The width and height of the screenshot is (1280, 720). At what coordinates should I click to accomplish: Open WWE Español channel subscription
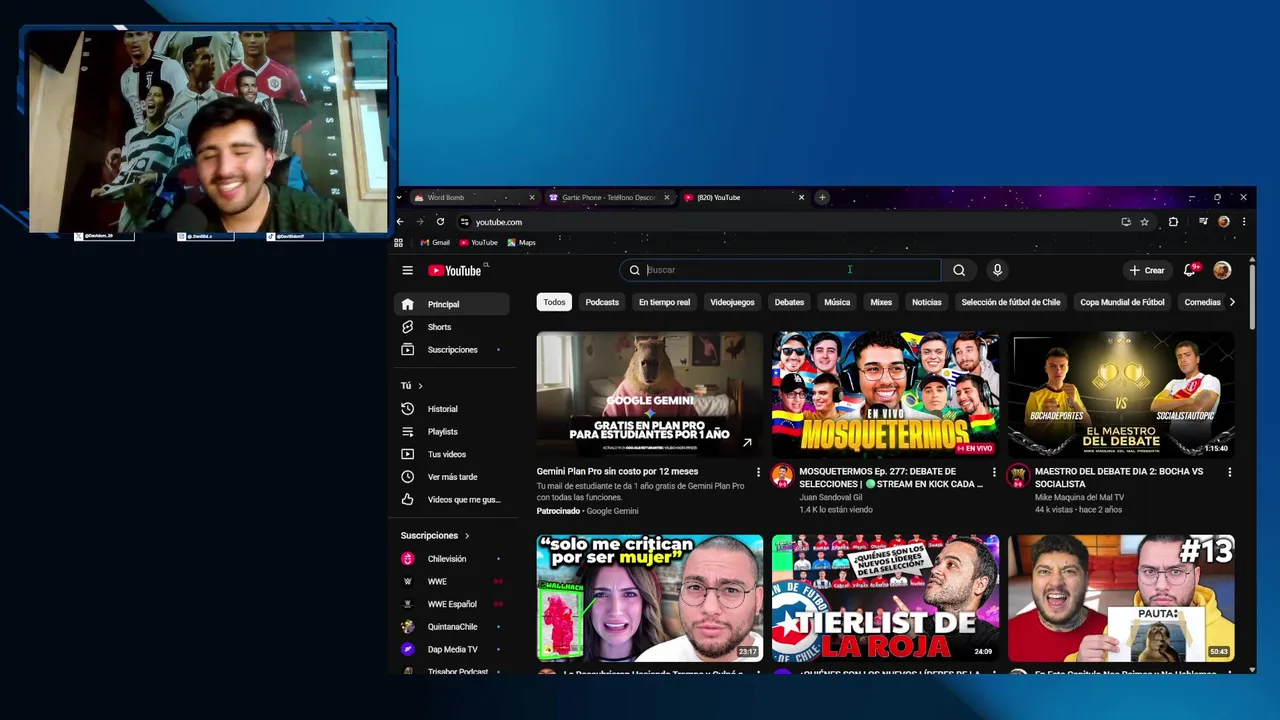click(452, 604)
